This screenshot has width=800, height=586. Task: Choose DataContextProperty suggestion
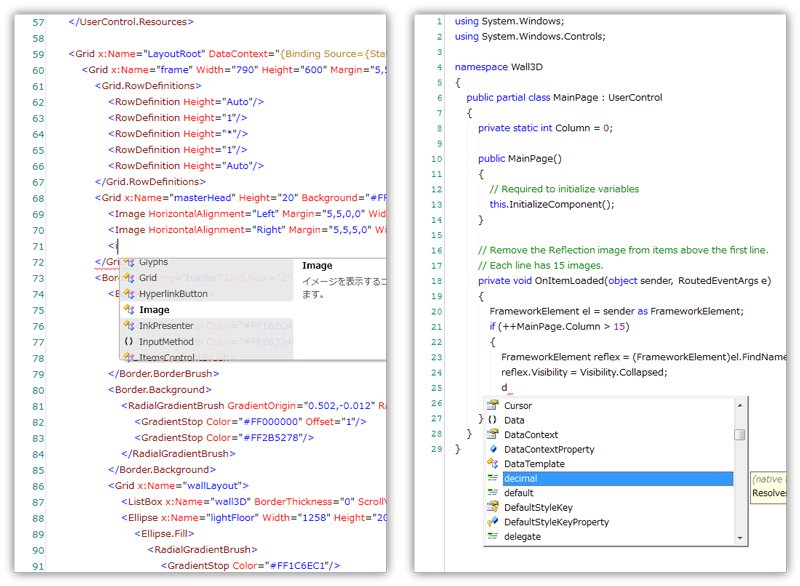pos(549,449)
